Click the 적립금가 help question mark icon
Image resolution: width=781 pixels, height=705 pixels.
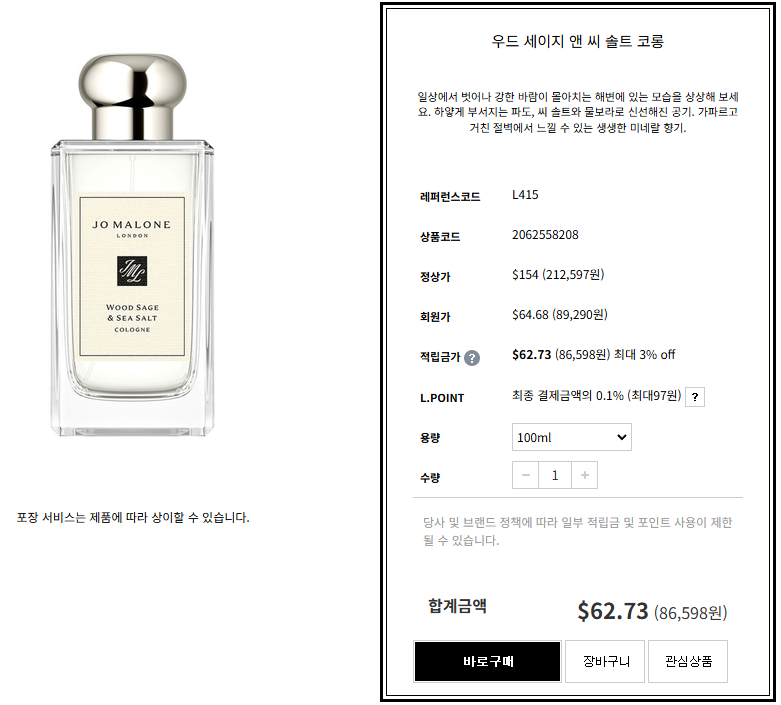pyautogui.click(x=472, y=358)
